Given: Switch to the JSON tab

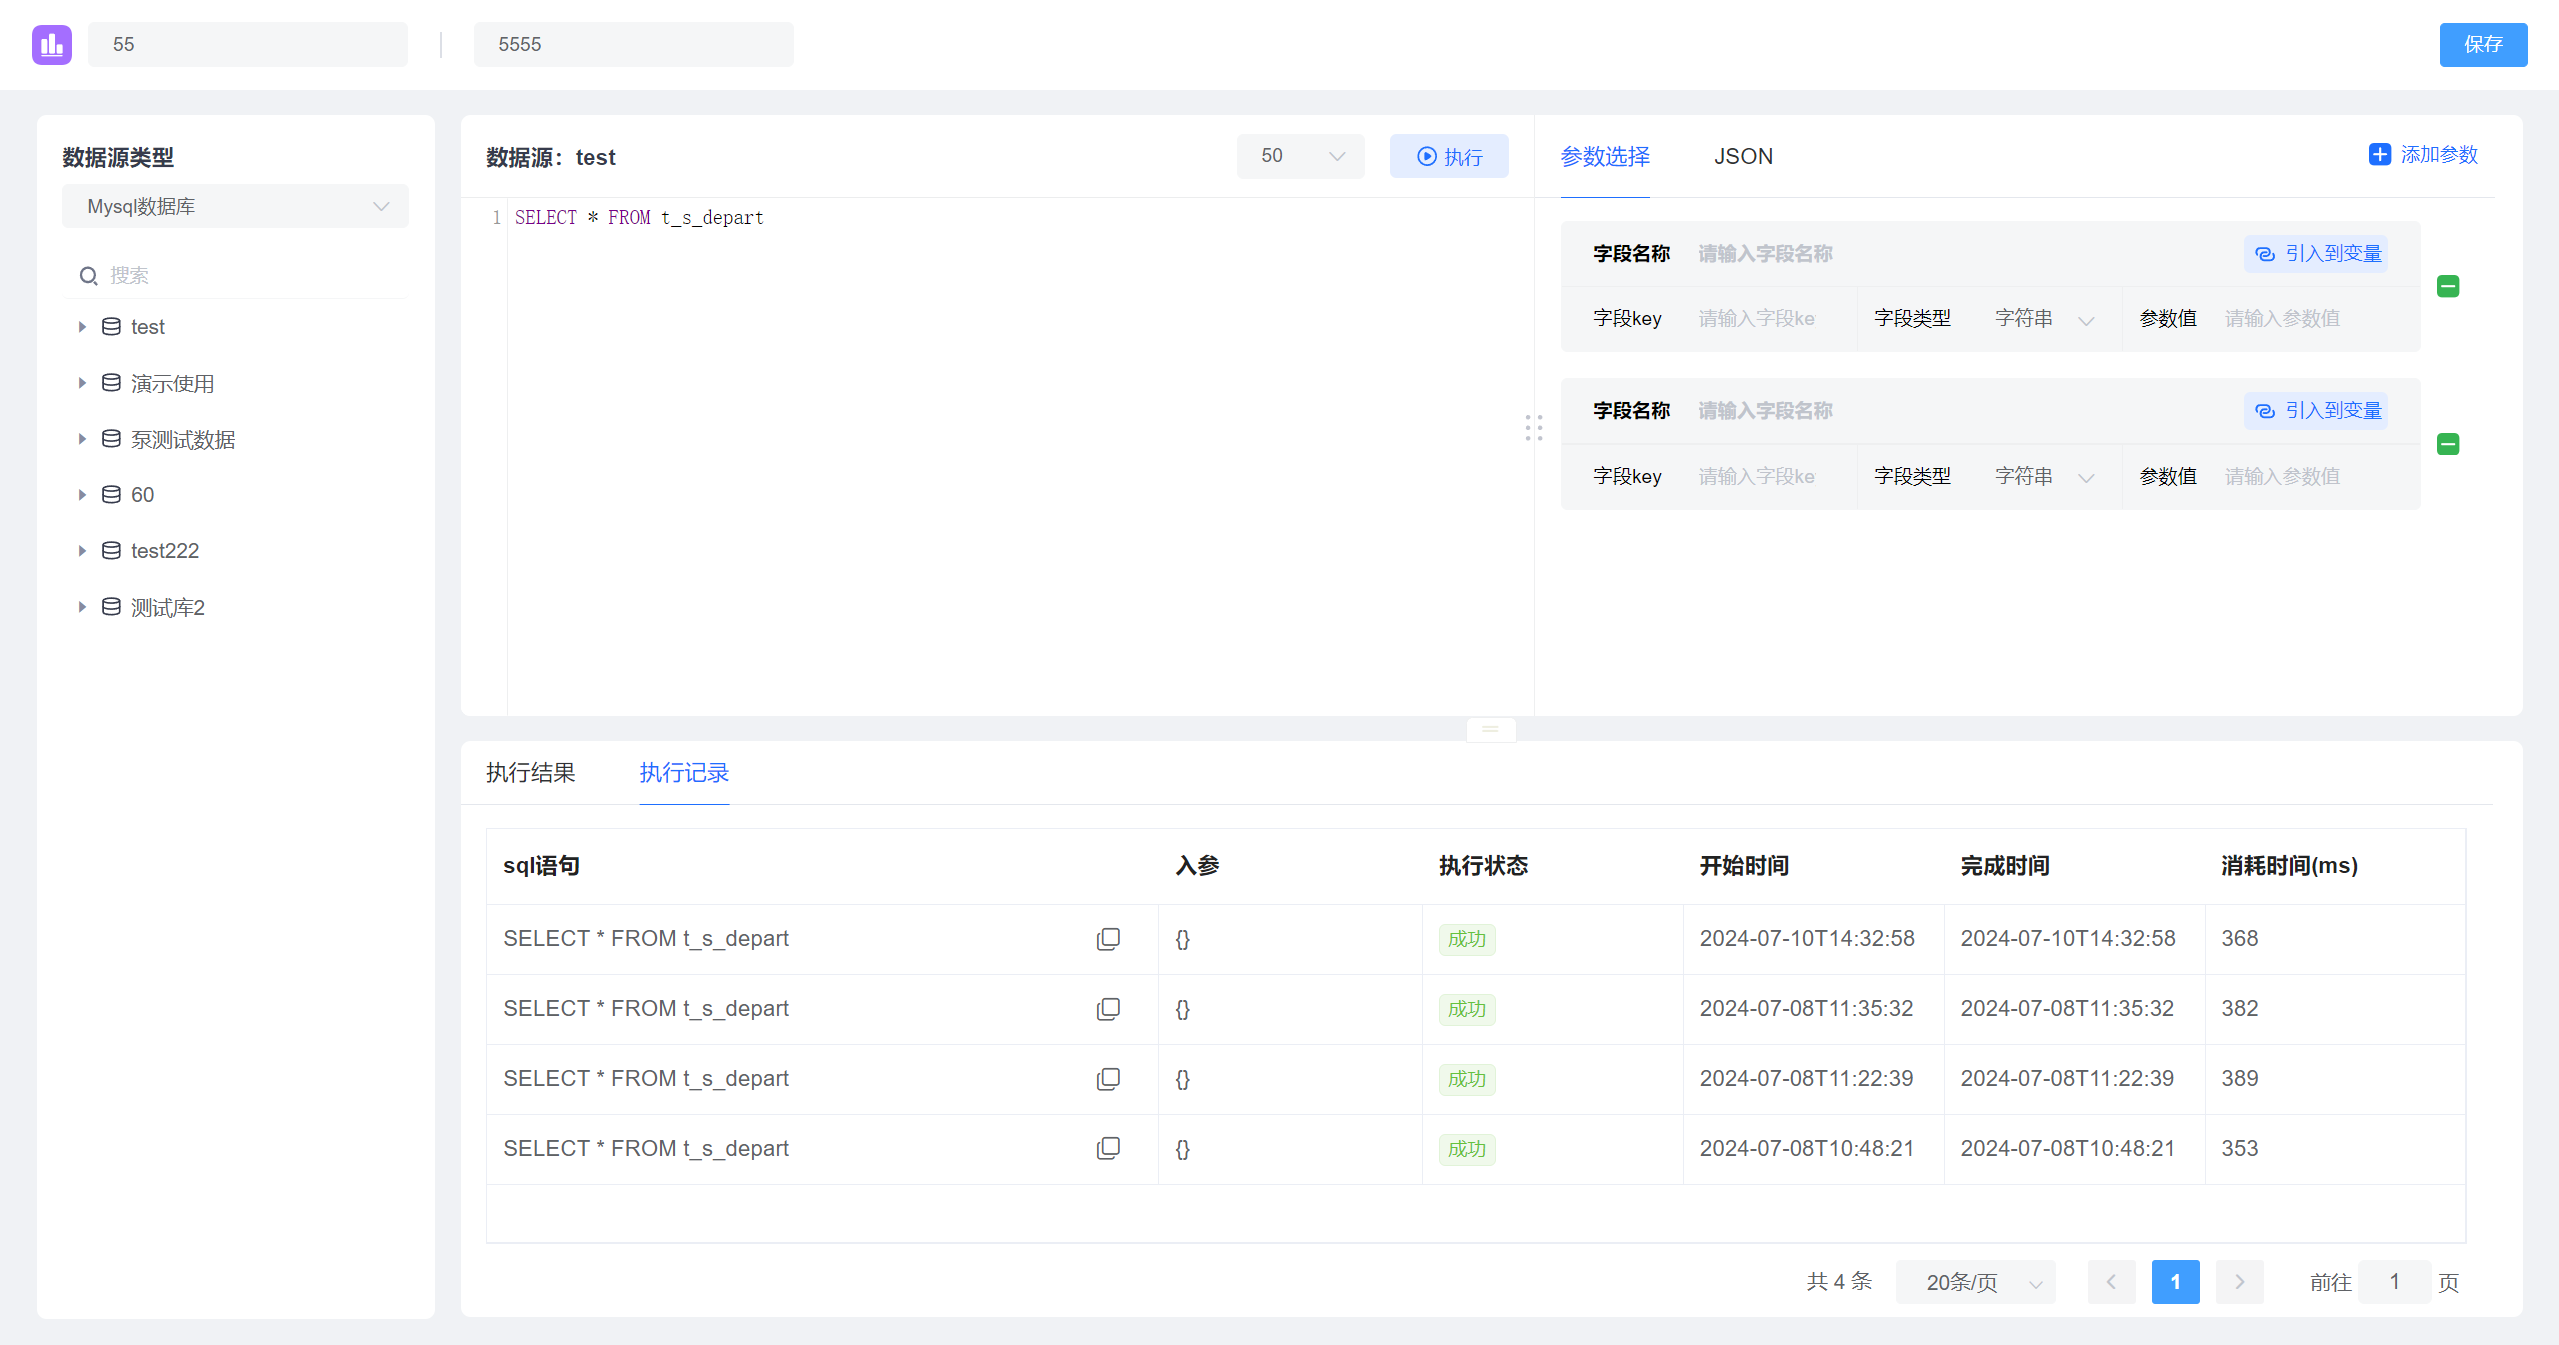Looking at the screenshot, I should click(x=1743, y=157).
